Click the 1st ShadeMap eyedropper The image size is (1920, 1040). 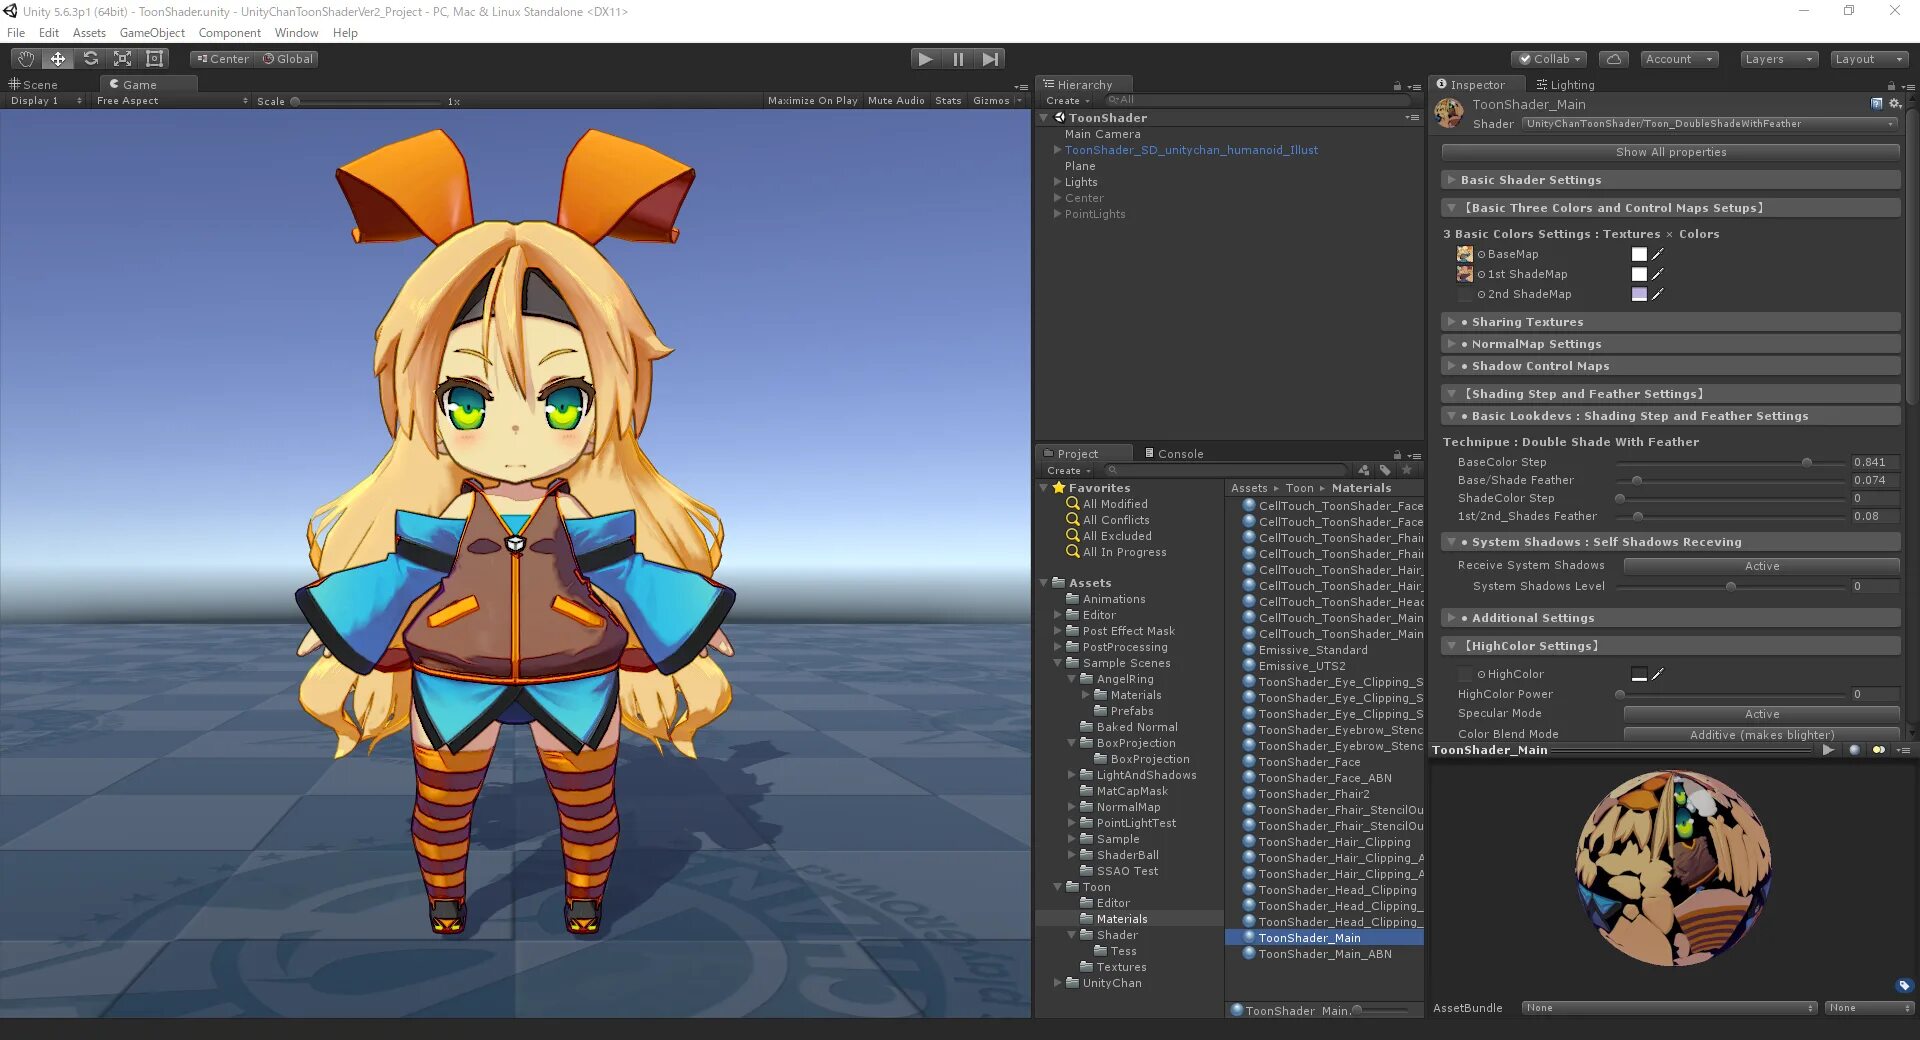point(1657,274)
